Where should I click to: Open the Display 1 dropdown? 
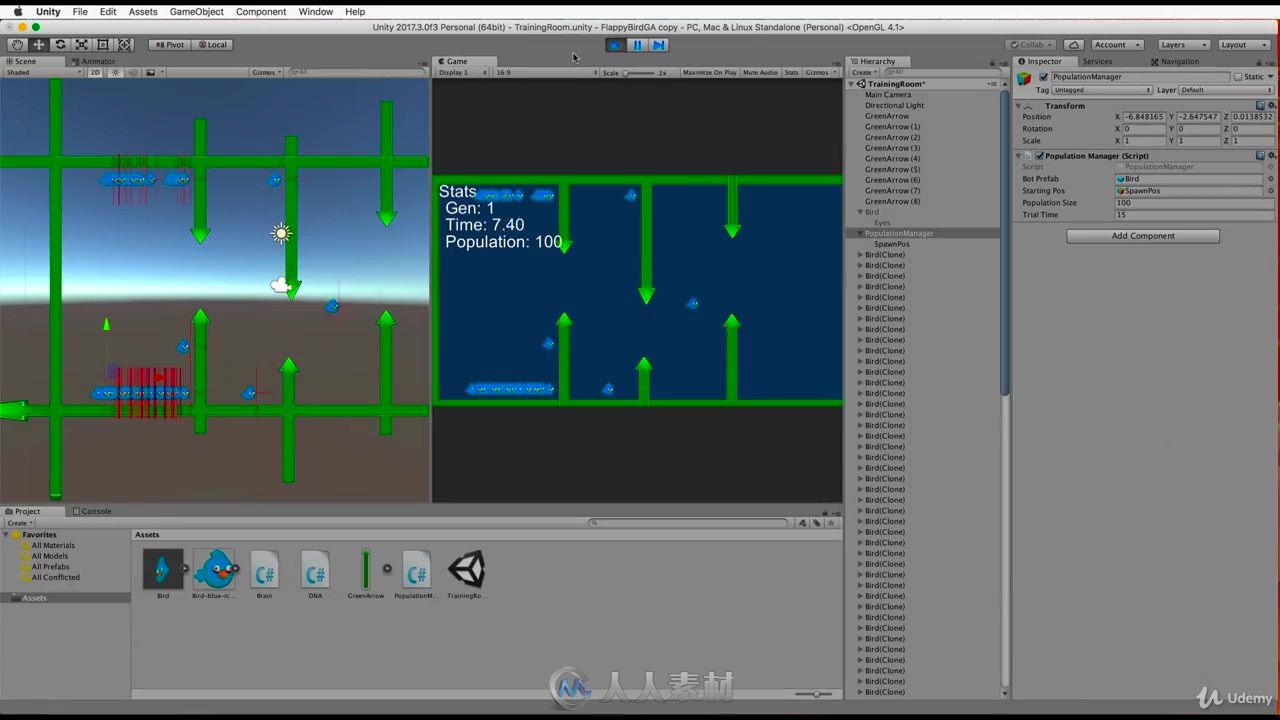(461, 72)
